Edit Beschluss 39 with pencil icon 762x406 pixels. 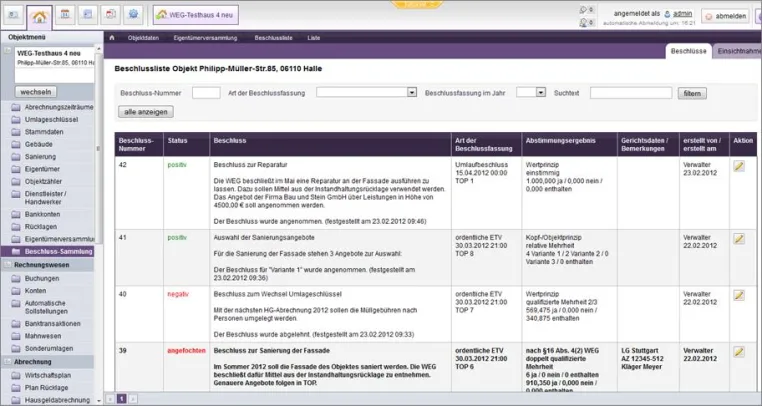(x=739, y=352)
